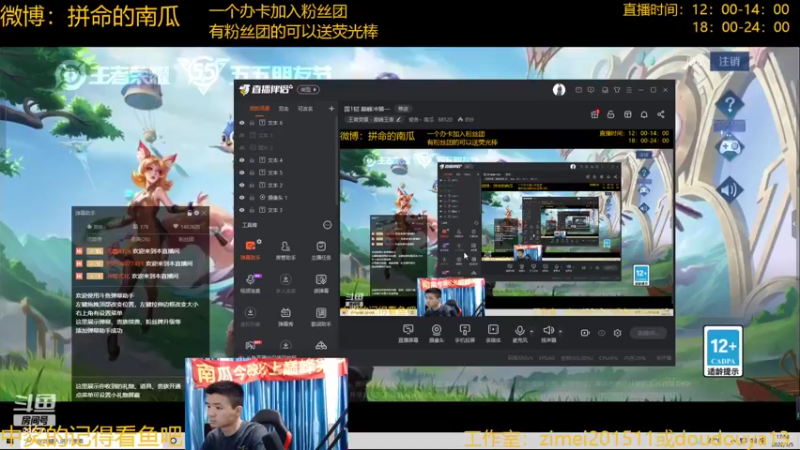Open the download tool in toolbox third row
Viewport: 800px width, 450px height.
[x=250, y=316]
